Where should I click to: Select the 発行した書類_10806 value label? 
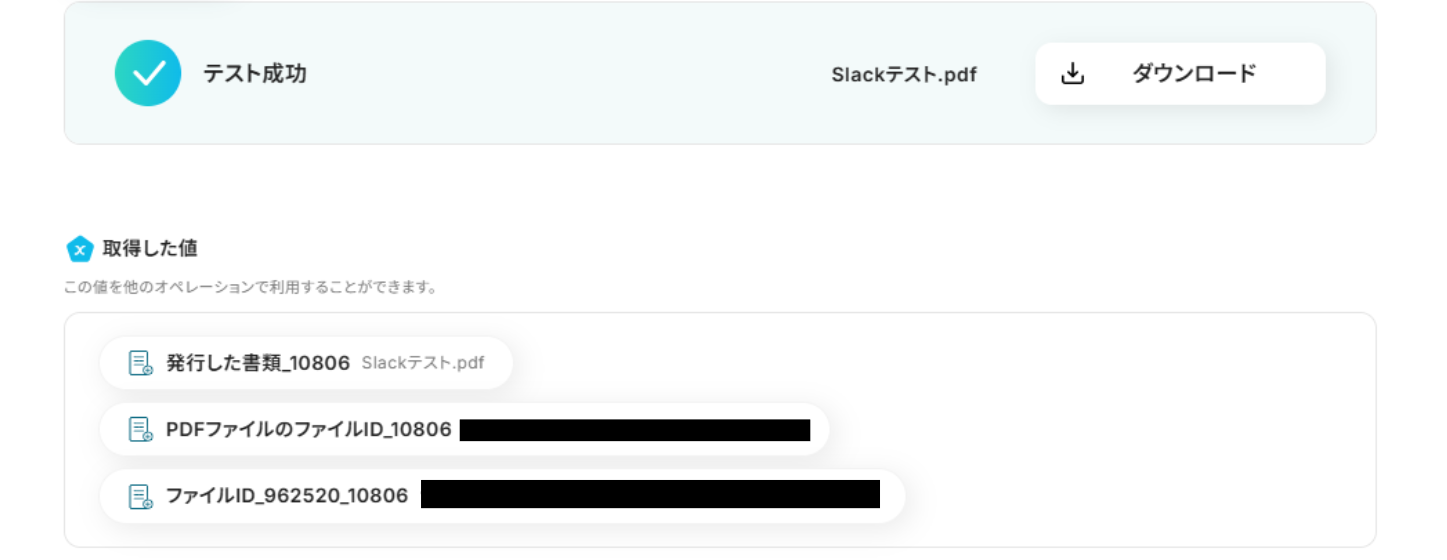click(x=258, y=363)
